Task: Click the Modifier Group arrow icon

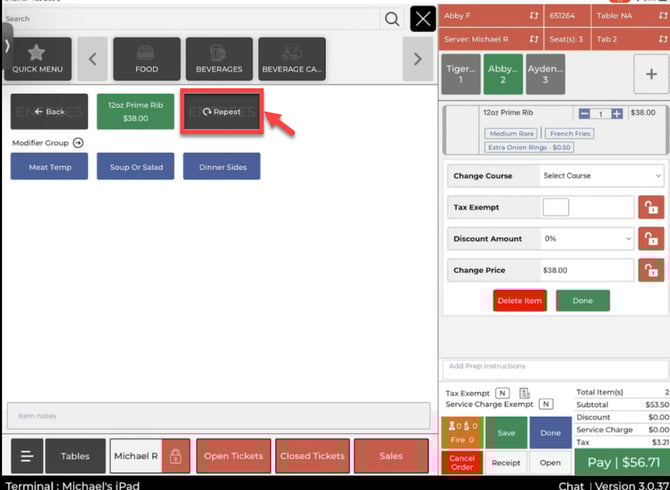Action: click(x=78, y=143)
